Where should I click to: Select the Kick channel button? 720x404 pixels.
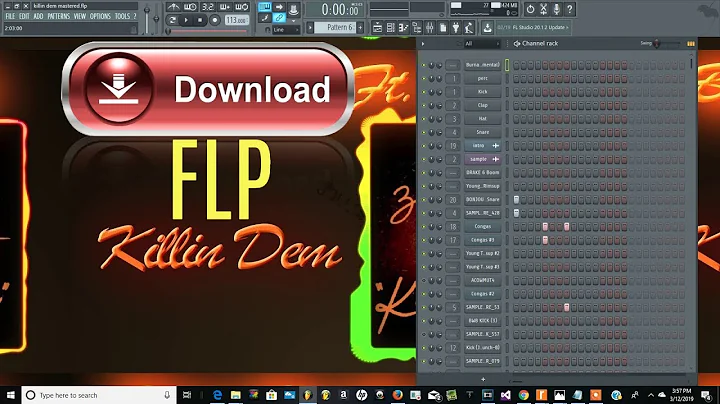tap(482, 92)
